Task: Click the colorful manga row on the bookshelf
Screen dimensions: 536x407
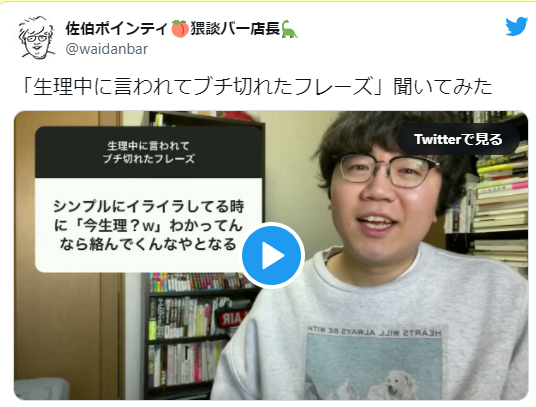Action: click(x=202, y=282)
